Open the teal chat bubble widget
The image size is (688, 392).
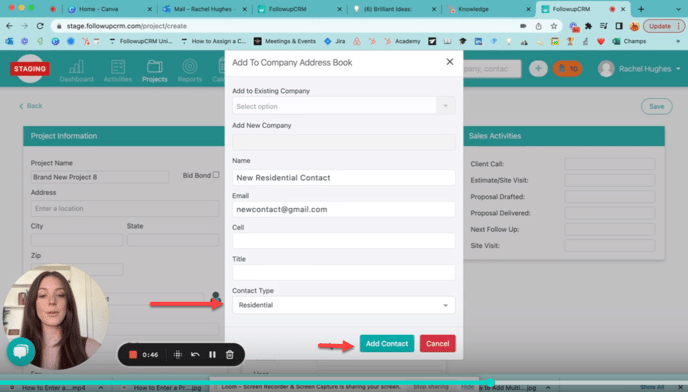point(21,351)
